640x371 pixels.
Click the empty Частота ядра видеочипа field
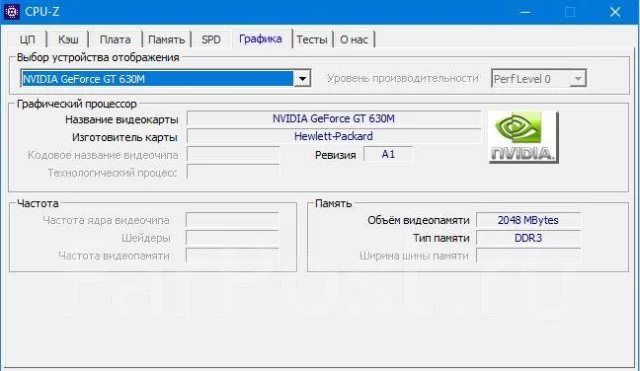pos(232,220)
